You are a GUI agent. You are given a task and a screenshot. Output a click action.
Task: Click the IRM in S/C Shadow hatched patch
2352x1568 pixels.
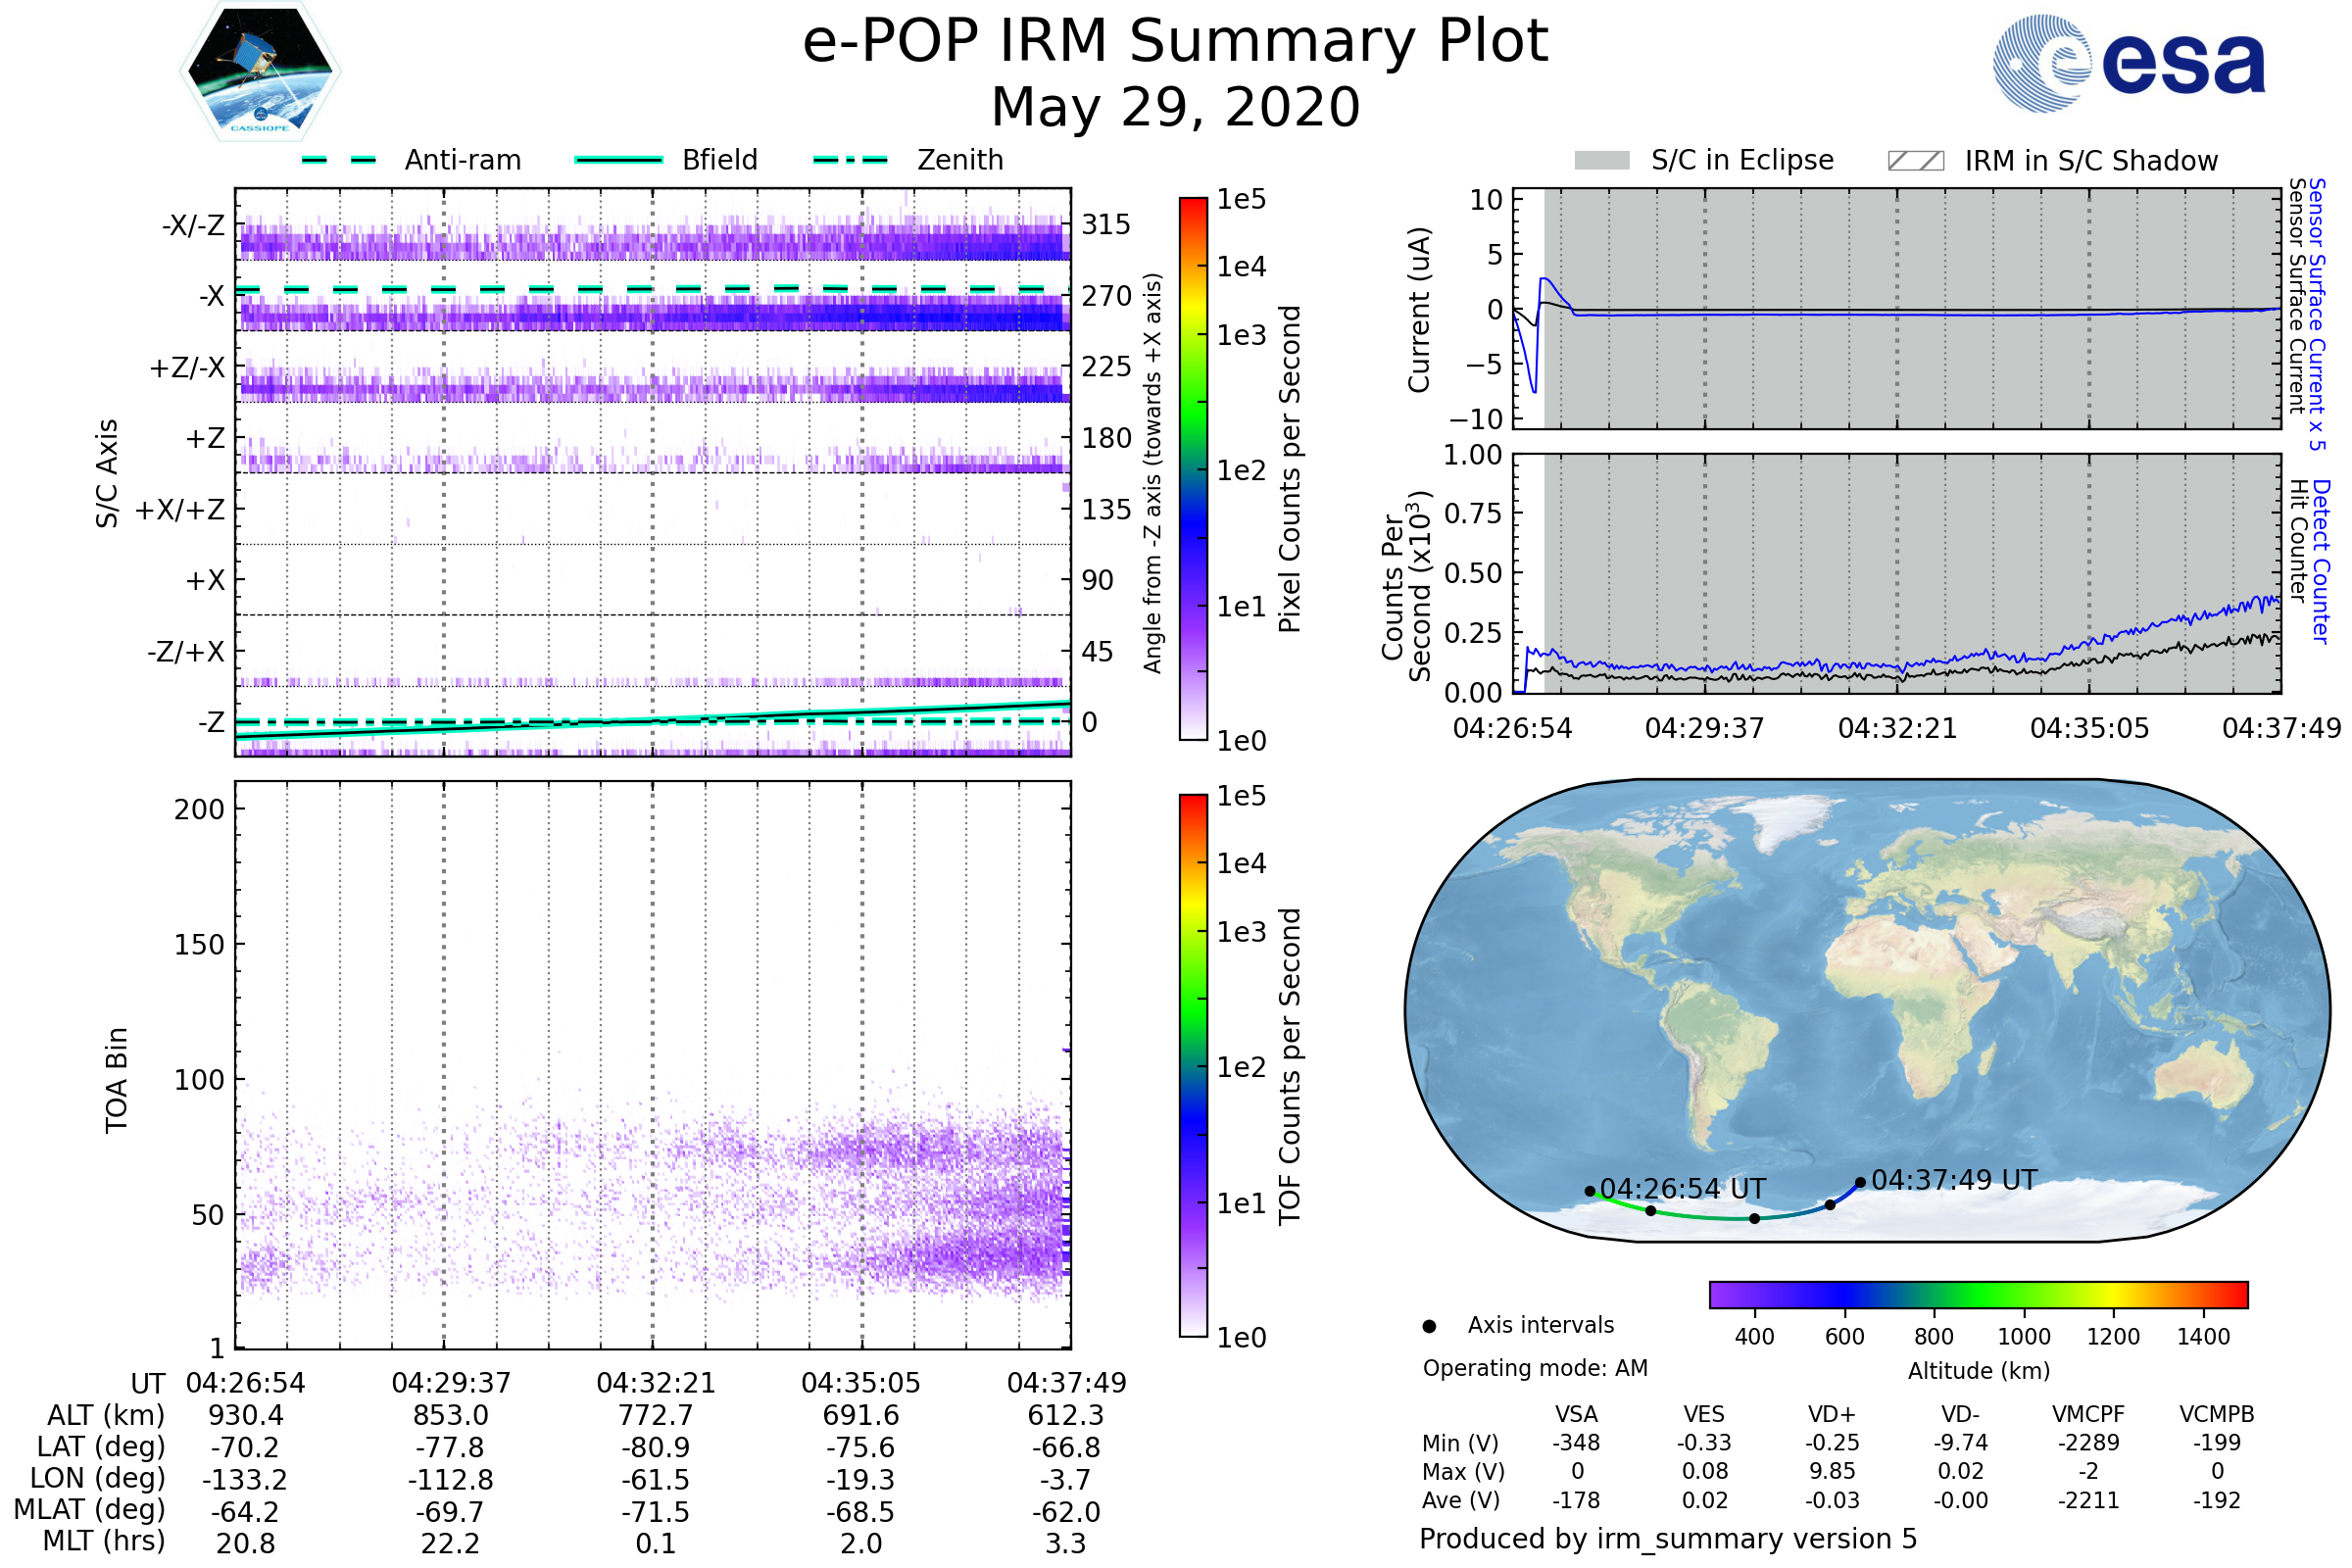click(1915, 161)
